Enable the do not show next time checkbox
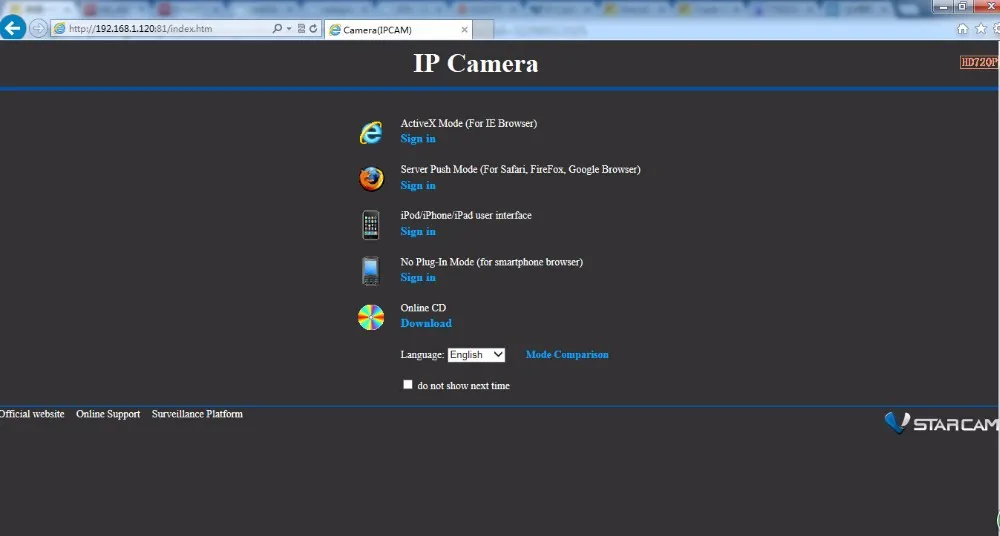Image resolution: width=1000 pixels, height=536 pixels. [408, 384]
